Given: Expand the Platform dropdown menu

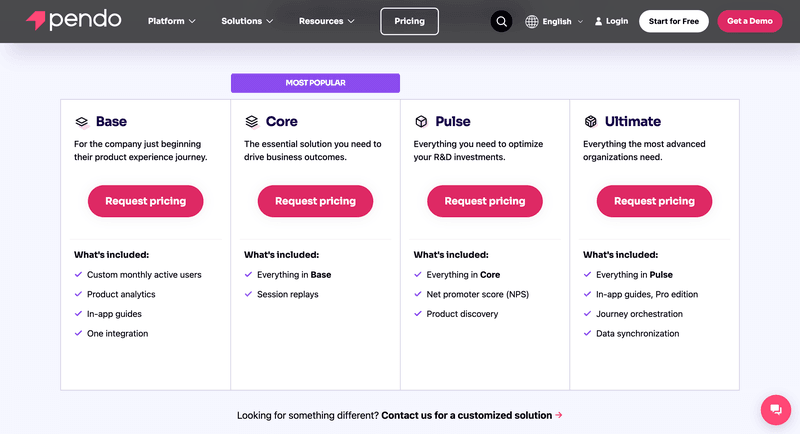Looking at the screenshot, I should coord(171,21).
